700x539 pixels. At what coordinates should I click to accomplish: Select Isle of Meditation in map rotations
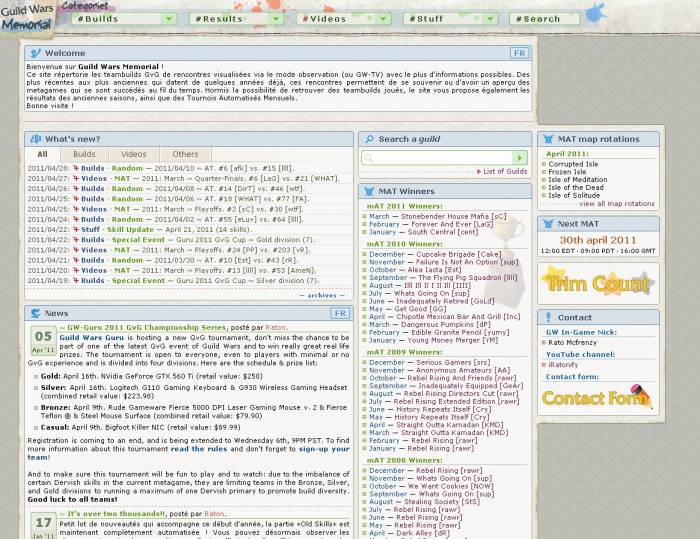coord(578,180)
